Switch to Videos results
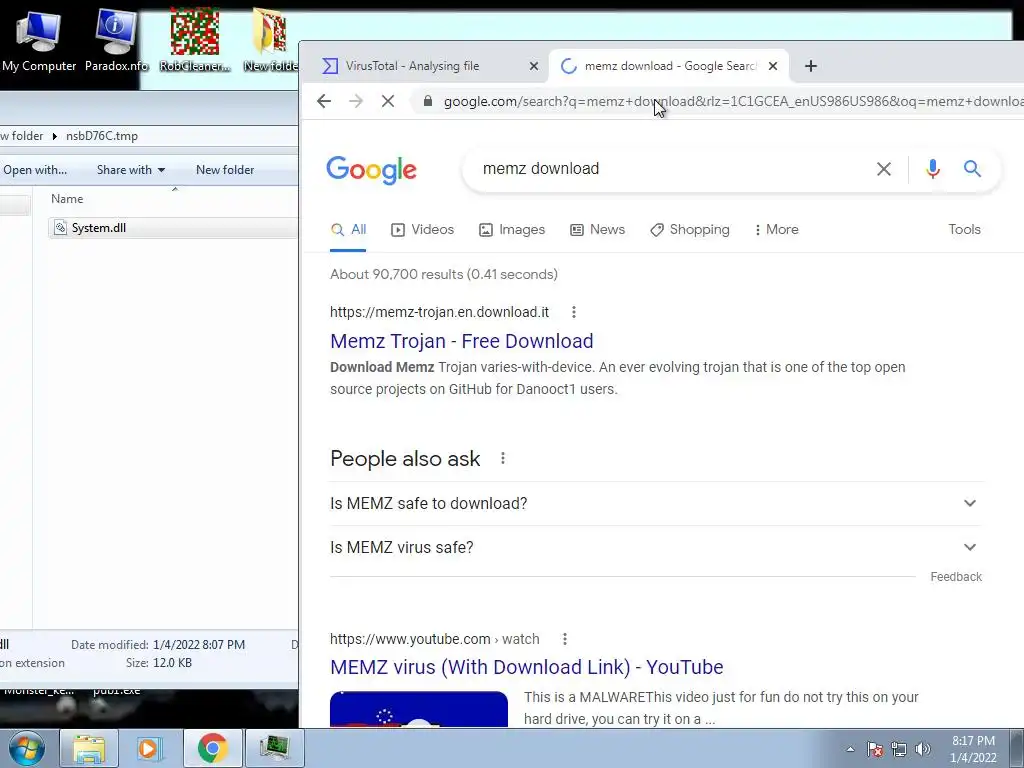1024x768 pixels. pos(423,230)
